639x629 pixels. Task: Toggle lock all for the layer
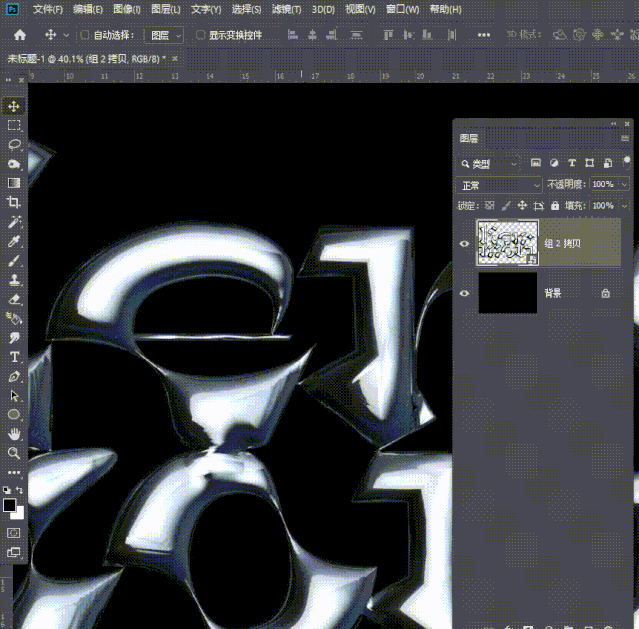click(555, 205)
